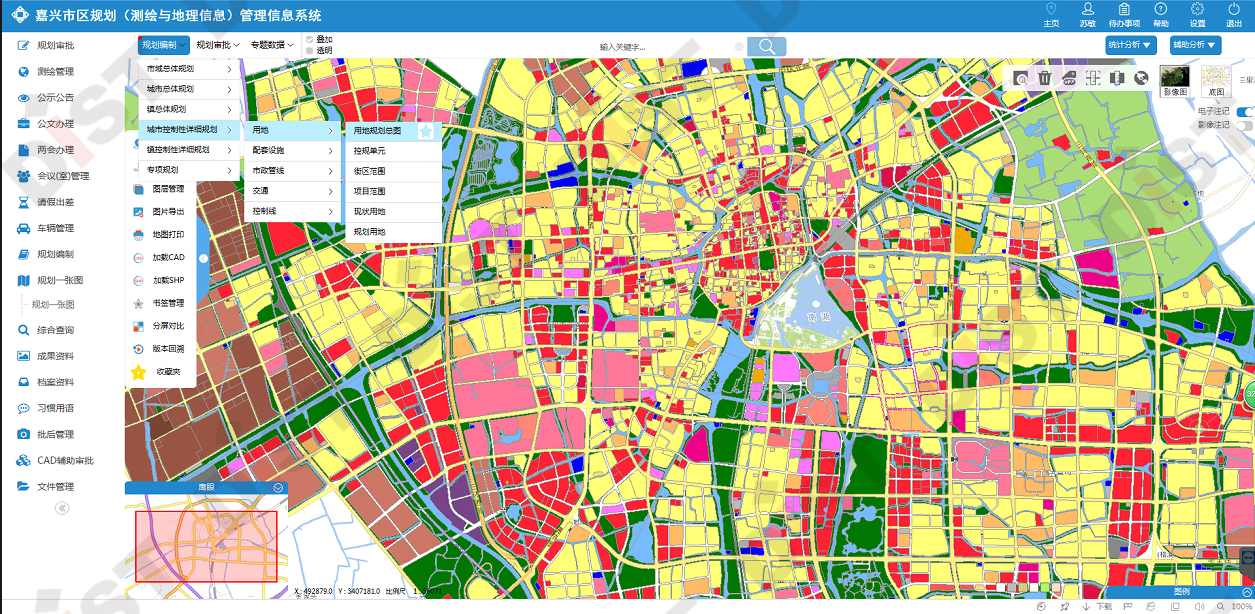The width and height of the screenshot is (1255, 614).
Task: Check the 透明 checkbox
Action: (x=310, y=50)
